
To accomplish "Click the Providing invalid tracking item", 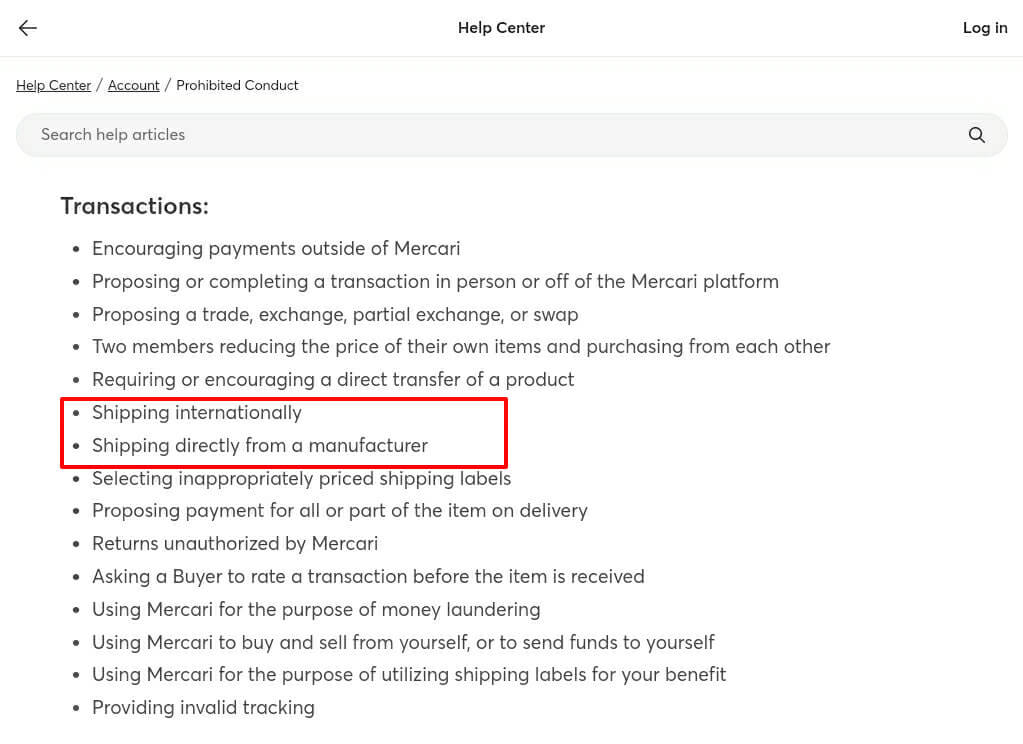I will pyautogui.click(x=203, y=707).
